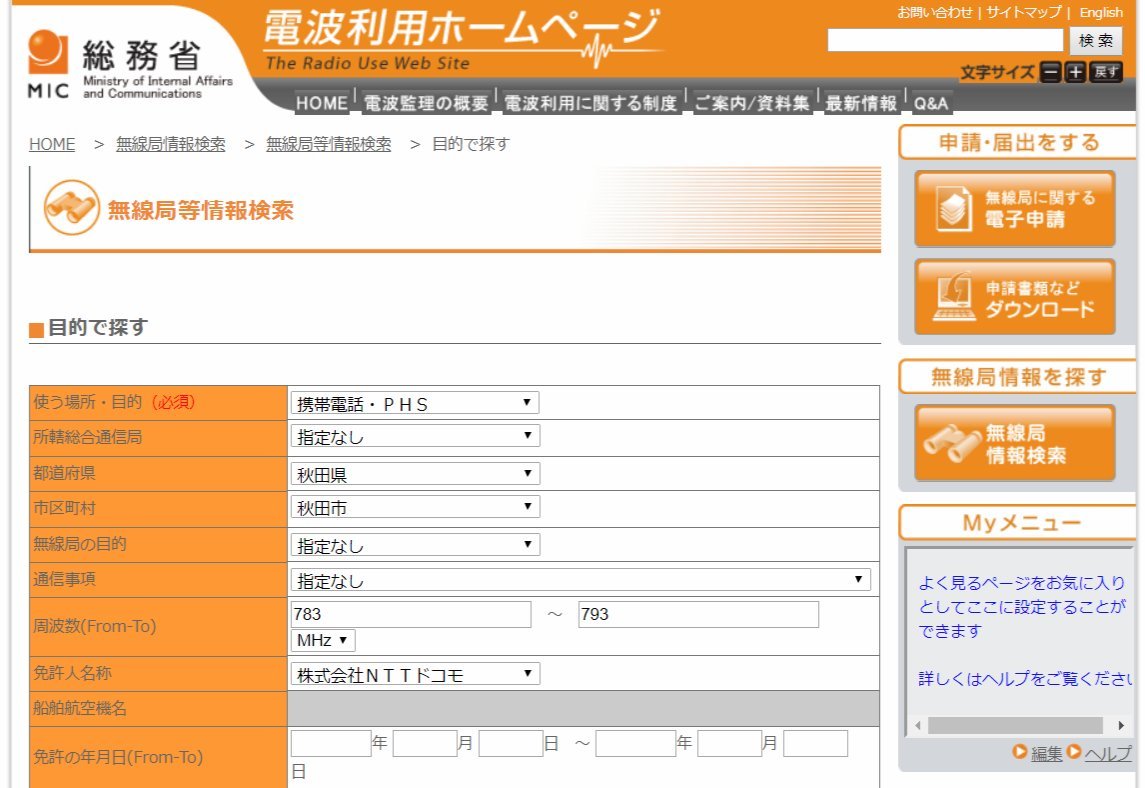1145x788 pixels.
Task: Change the MHz frequency unit selector
Action: (x=322, y=640)
